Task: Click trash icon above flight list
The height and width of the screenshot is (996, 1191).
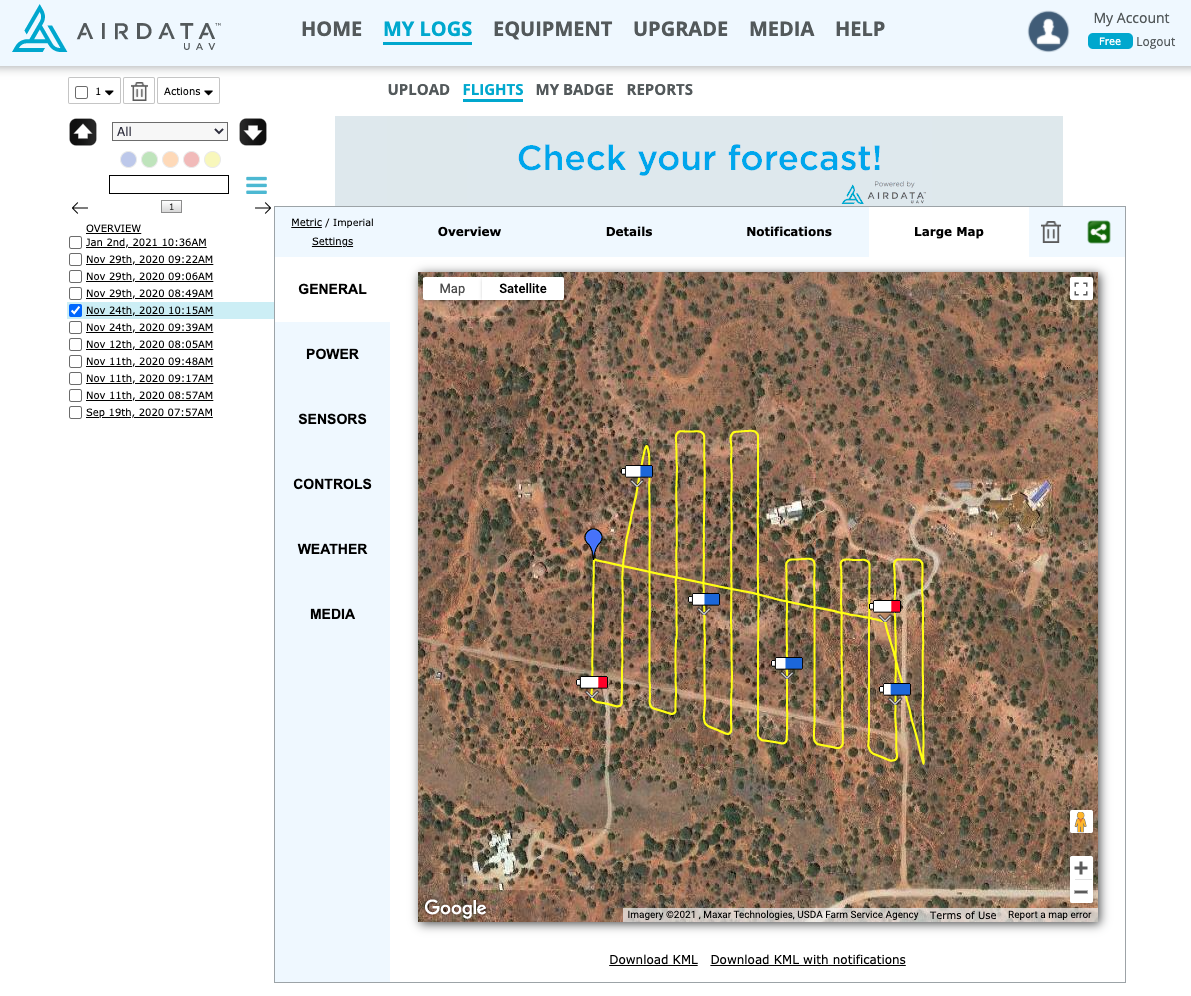Action: [x=140, y=92]
